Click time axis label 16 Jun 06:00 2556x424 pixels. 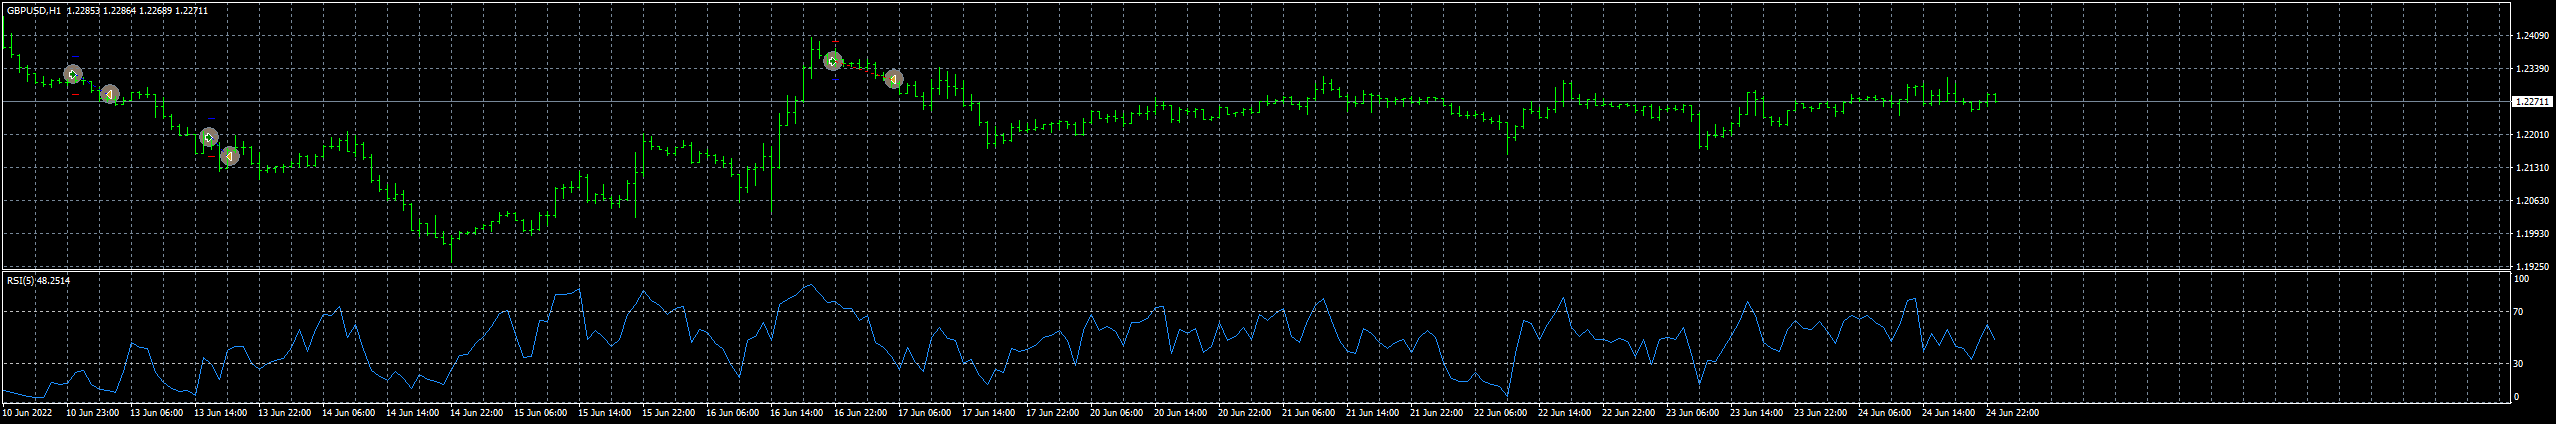tap(733, 412)
